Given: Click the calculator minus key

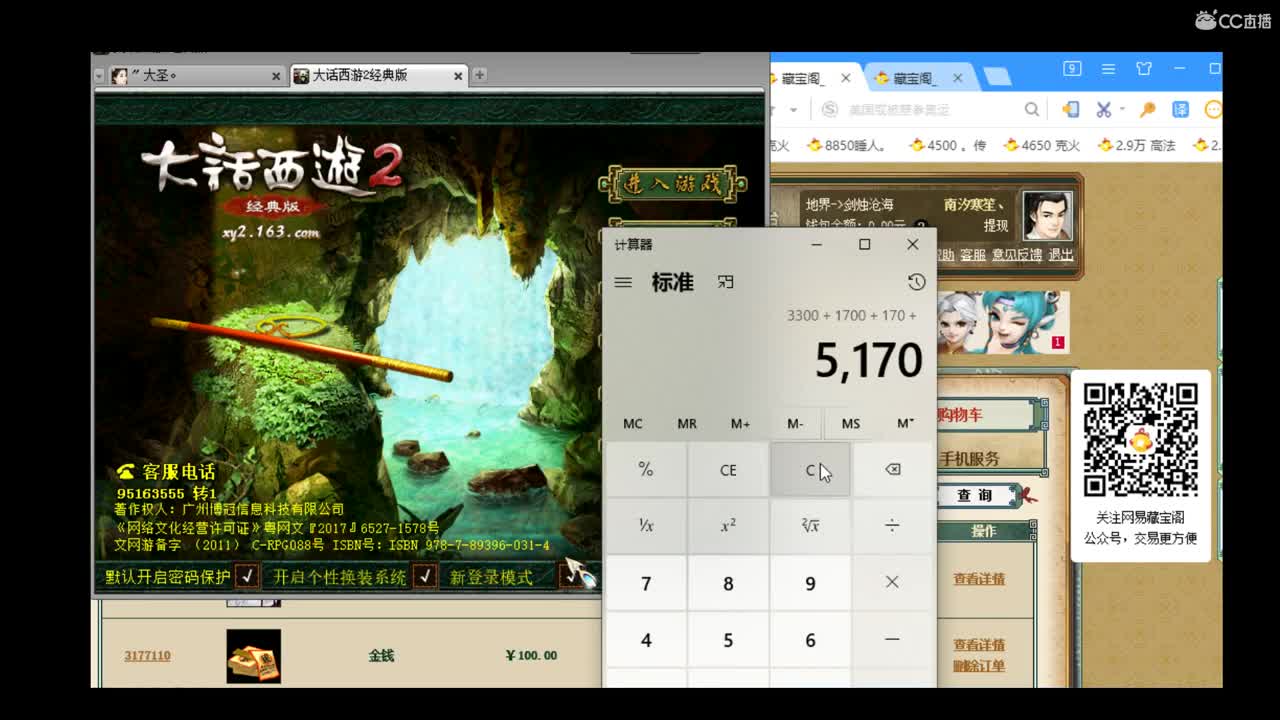Looking at the screenshot, I should point(892,639).
